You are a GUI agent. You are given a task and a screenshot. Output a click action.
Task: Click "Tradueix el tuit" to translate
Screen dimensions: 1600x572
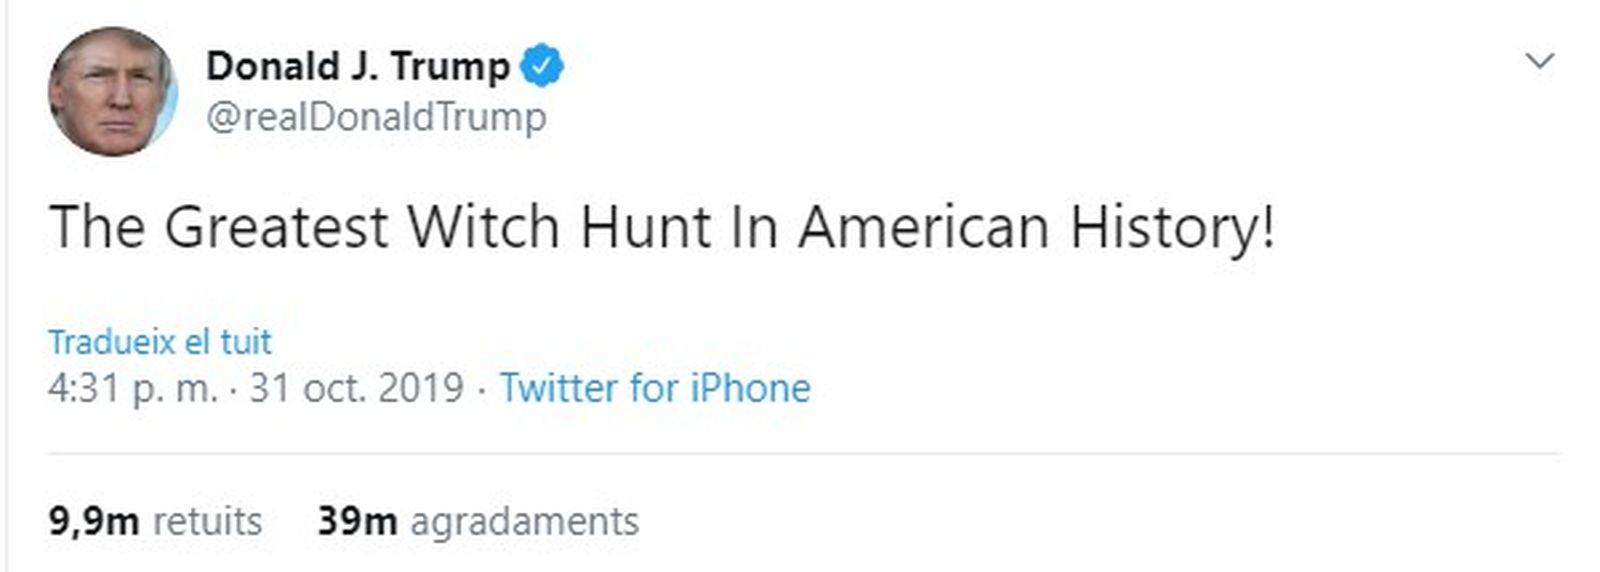coord(160,342)
